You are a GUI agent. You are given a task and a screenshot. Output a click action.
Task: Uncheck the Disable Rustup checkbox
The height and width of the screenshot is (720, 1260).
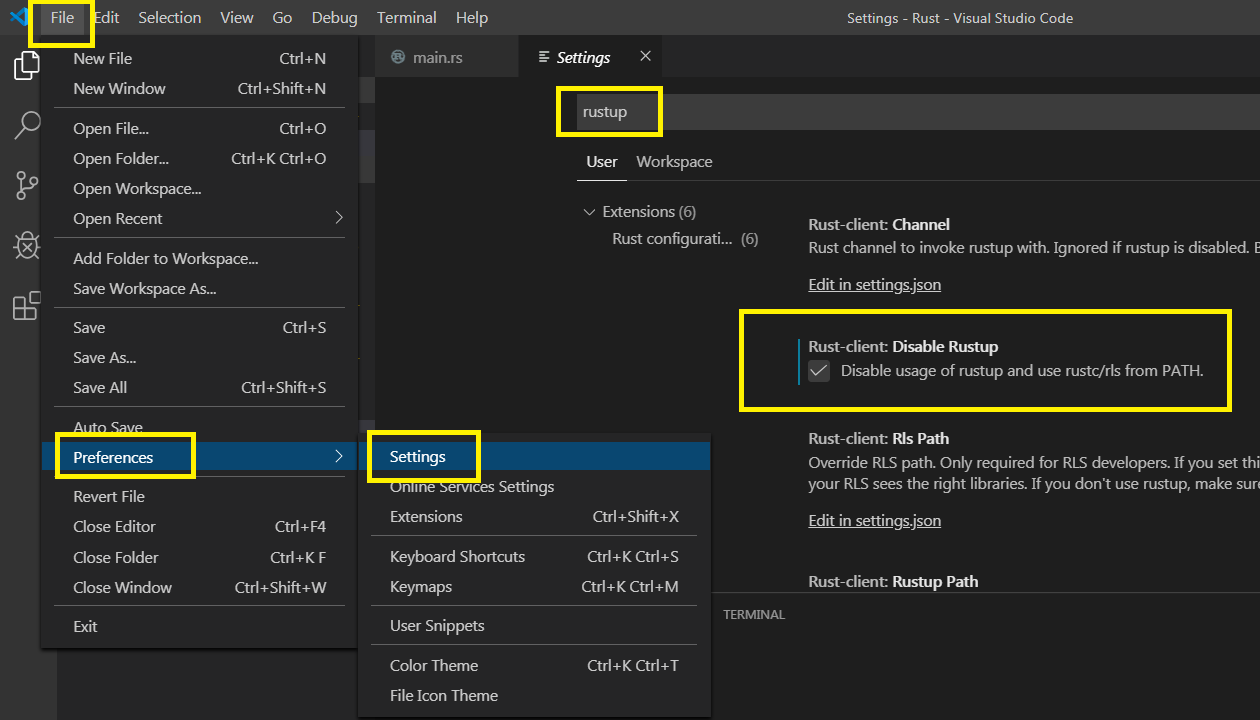click(819, 371)
